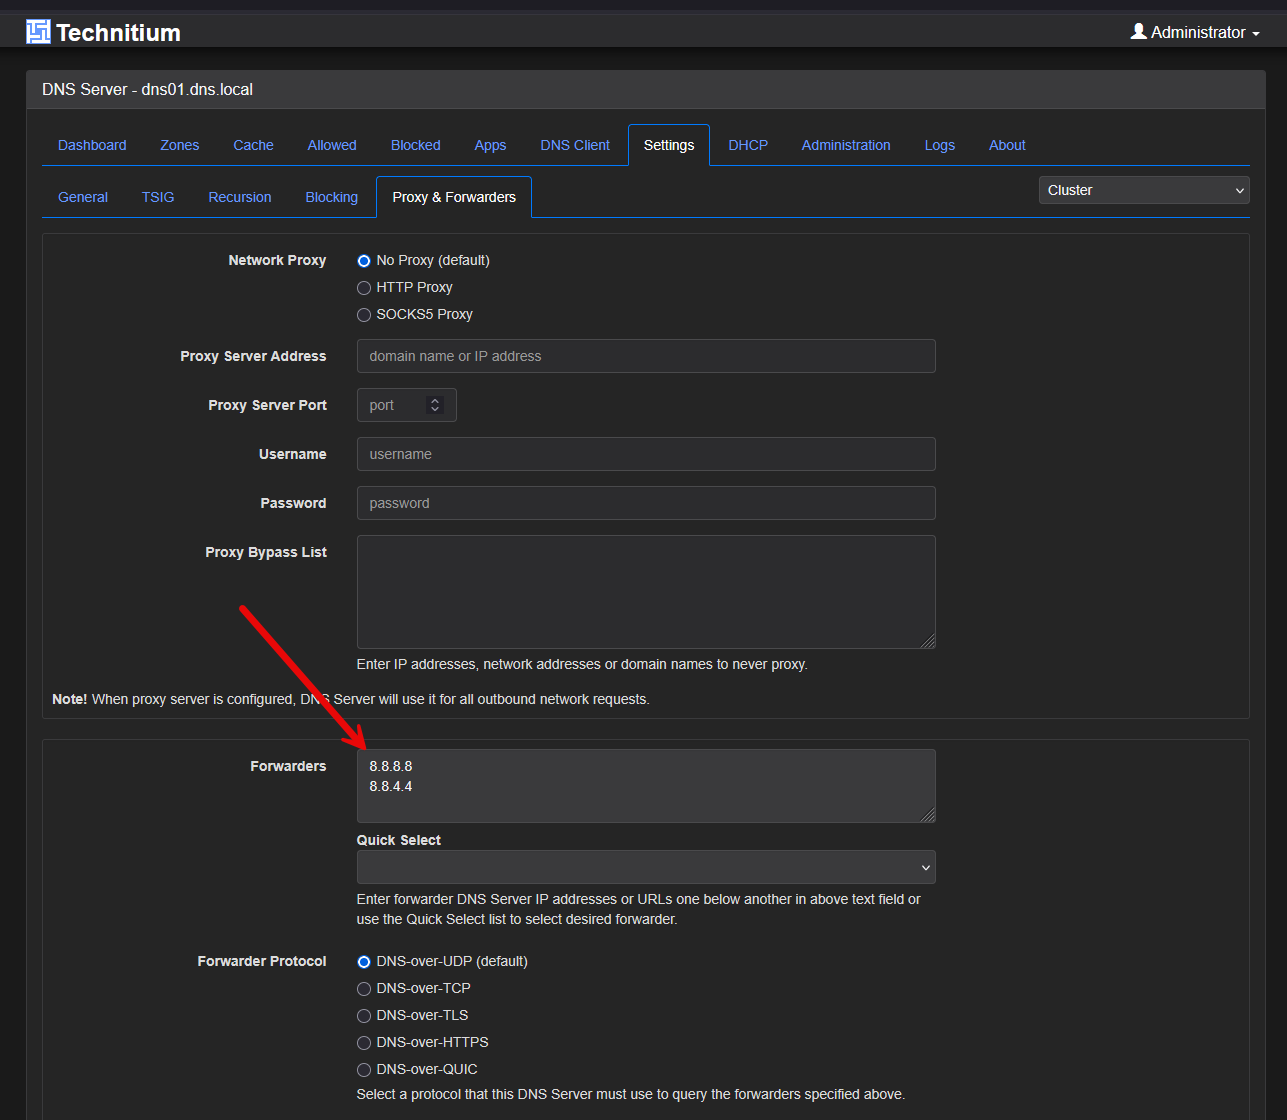Open the Blocked tab
The height and width of the screenshot is (1120, 1287).
(x=416, y=145)
